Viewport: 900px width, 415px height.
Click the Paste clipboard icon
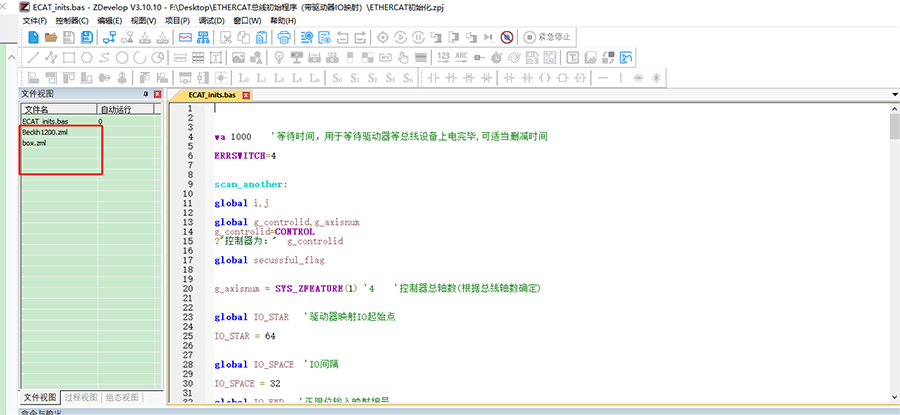point(261,38)
